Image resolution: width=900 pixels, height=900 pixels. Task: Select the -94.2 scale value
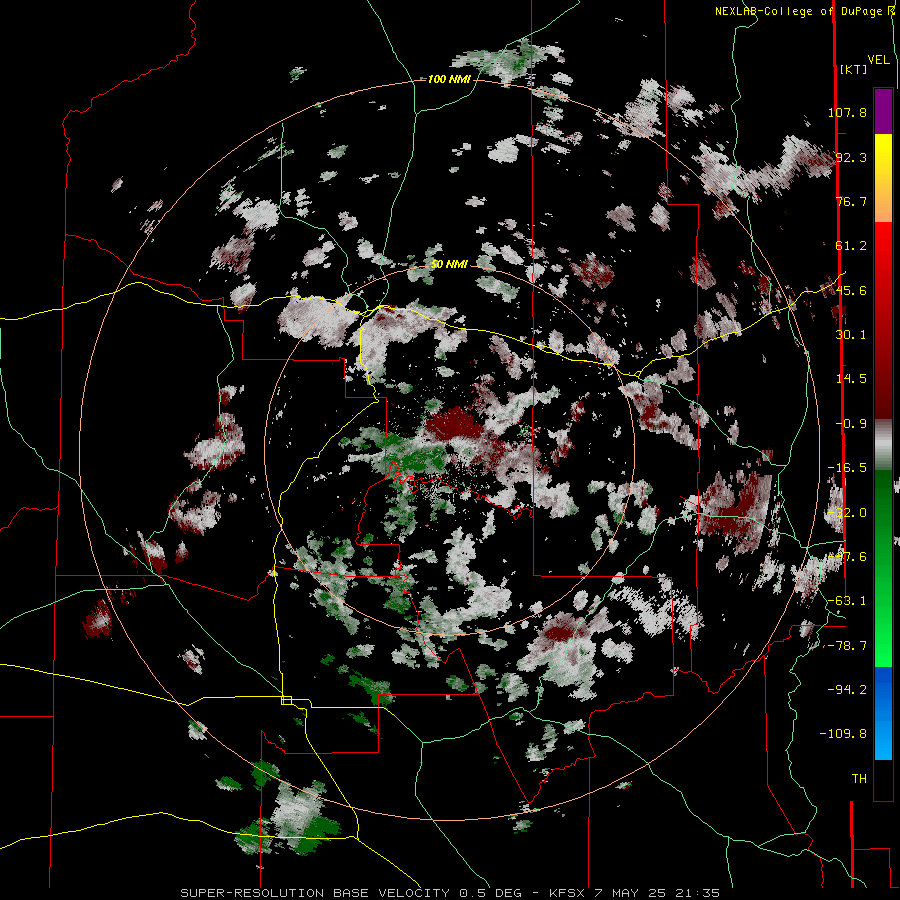(x=847, y=689)
